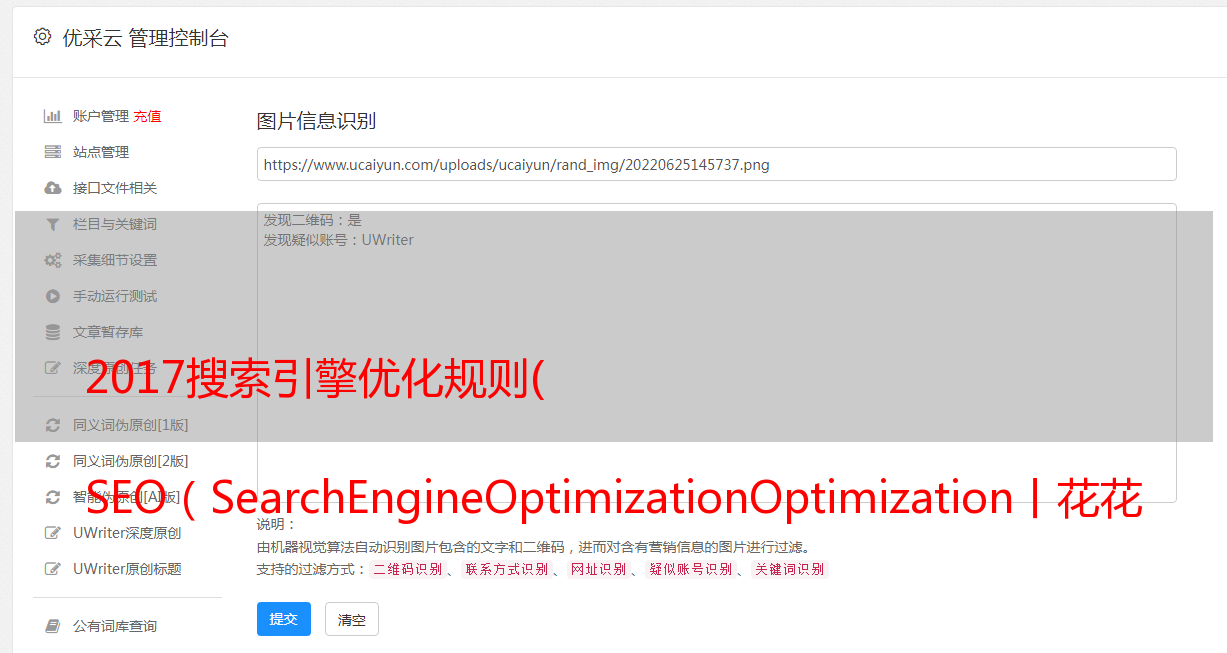Click the result line 发现疑似账号：UWriter

pos(339,240)
